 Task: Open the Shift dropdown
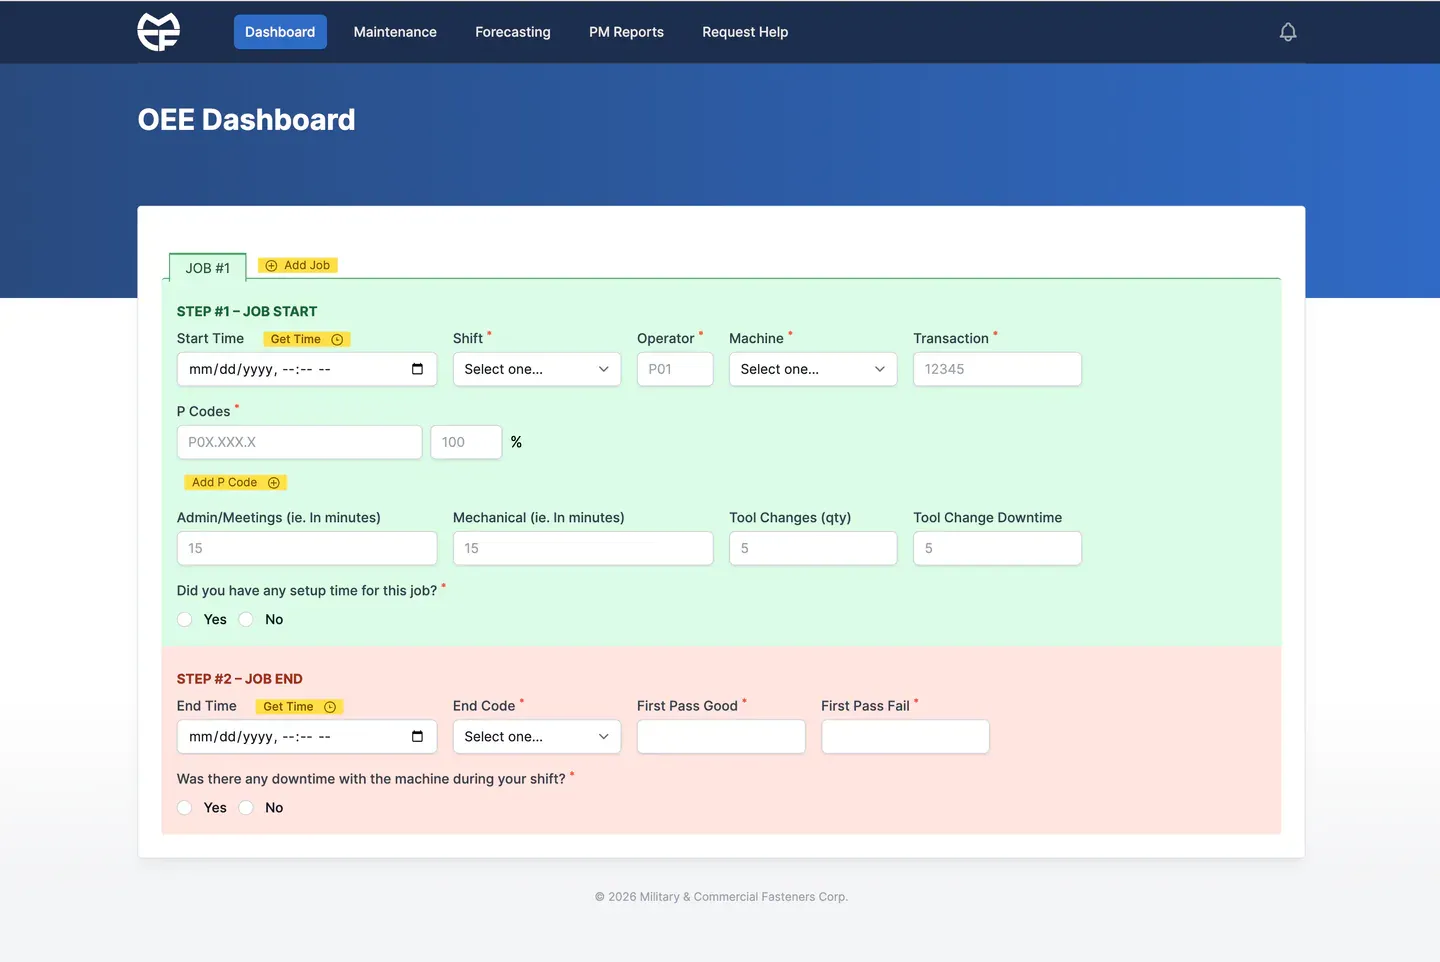537,369
